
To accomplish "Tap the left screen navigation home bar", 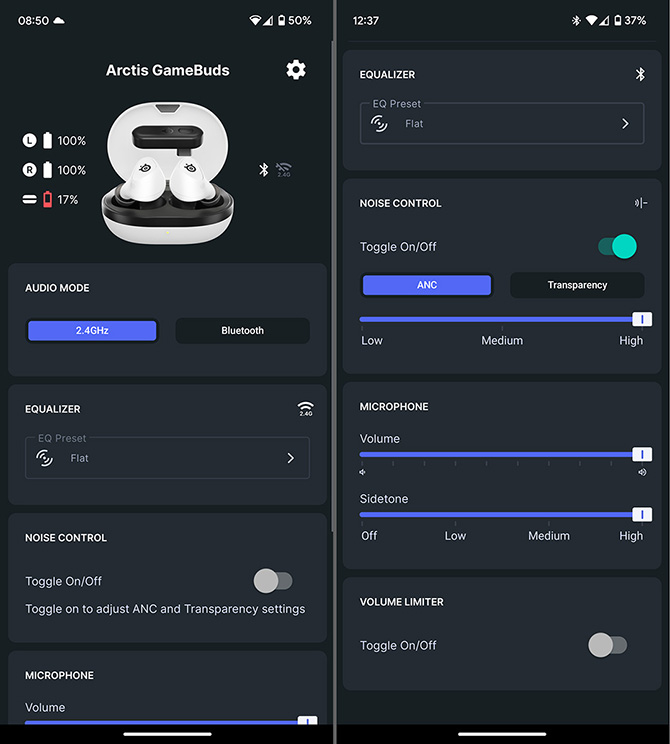I will pos(168,734).
